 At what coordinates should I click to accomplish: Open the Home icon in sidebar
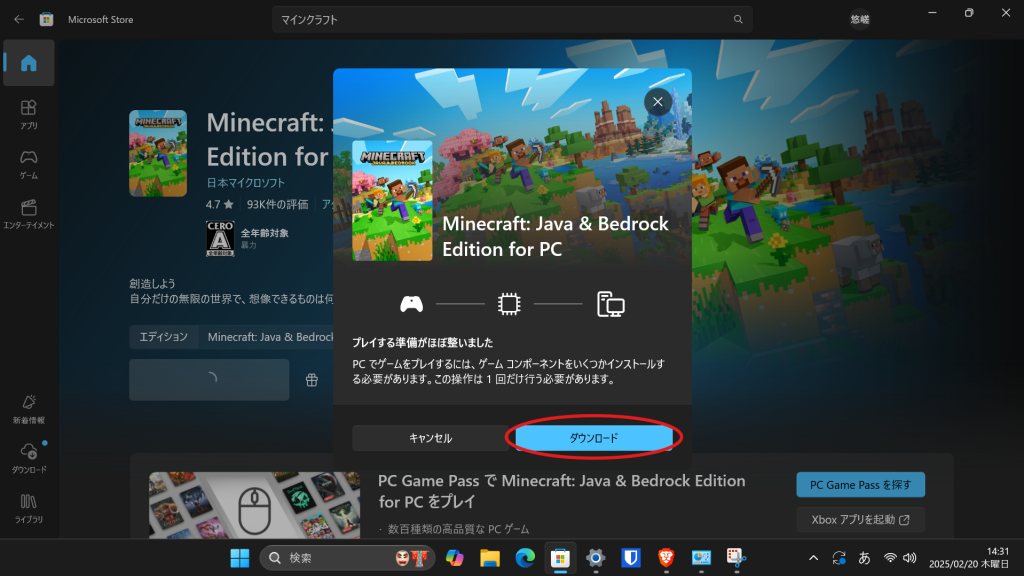[x=28, y=63]
